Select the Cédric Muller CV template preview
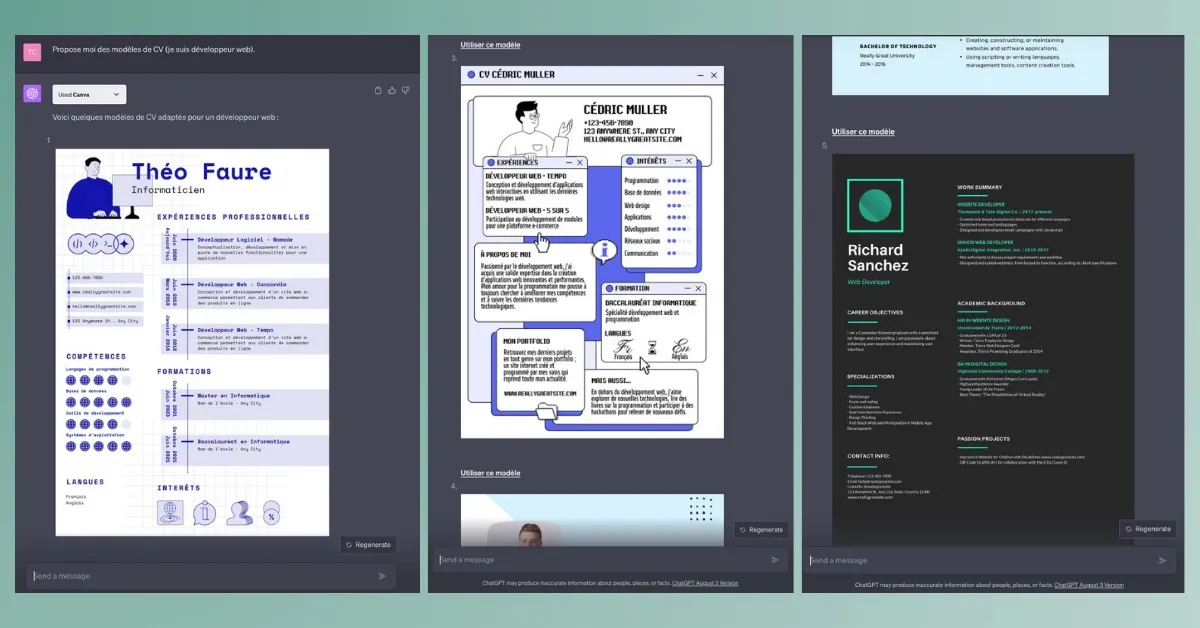The width and height of the screenshot is (1200, 628). tap(592, 252)
